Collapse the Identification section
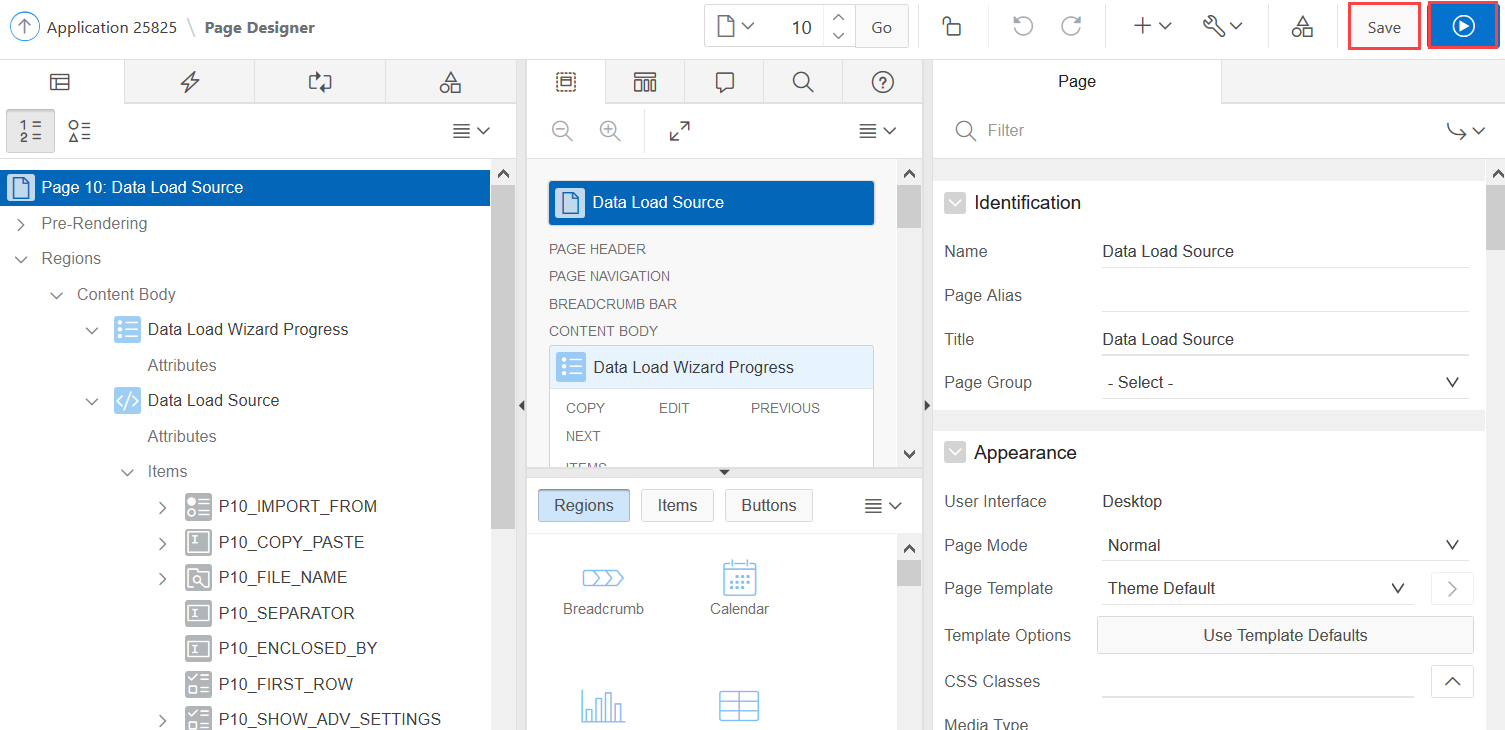Viewport: 1505px width, 730px height. click(x=955, y=203)
